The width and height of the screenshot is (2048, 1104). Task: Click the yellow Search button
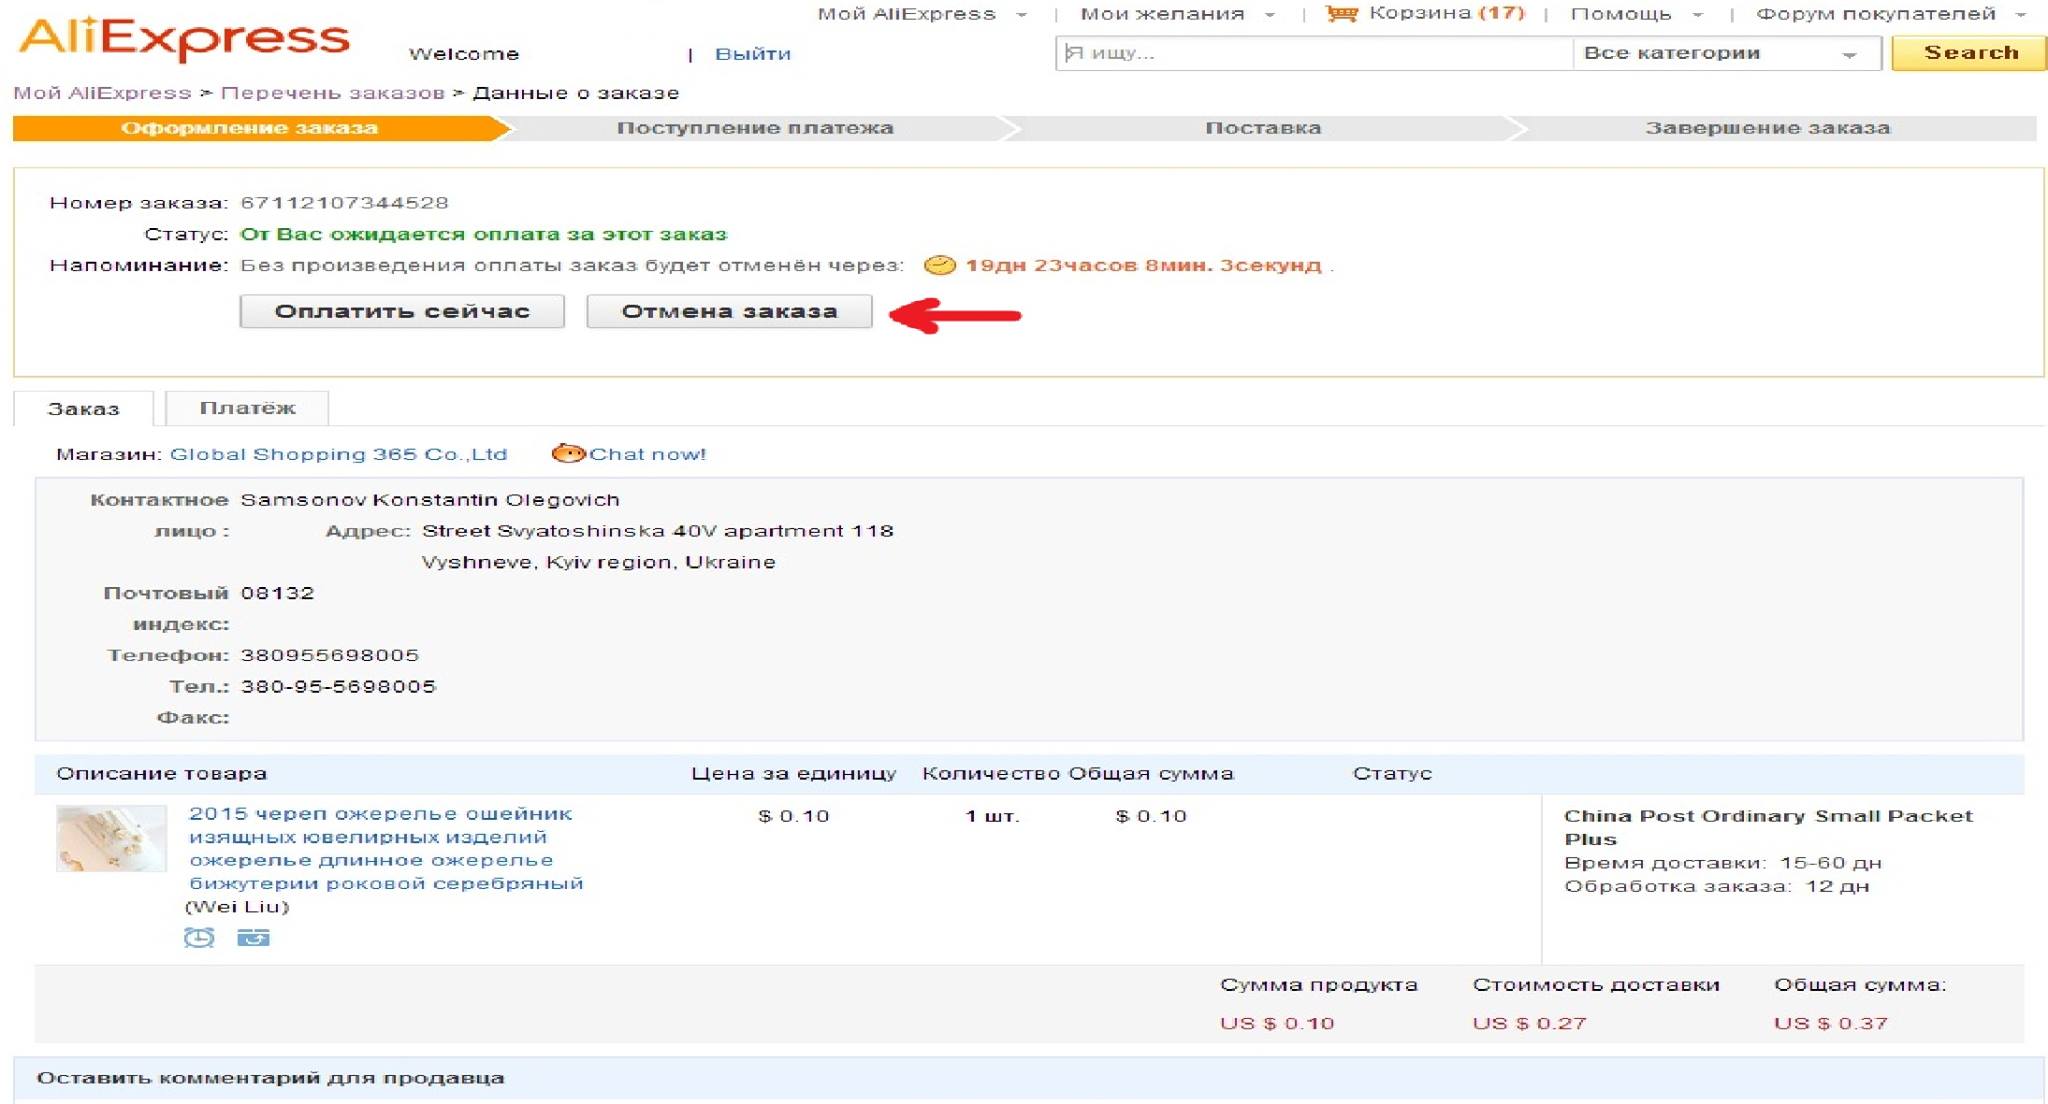[1970, 53]
